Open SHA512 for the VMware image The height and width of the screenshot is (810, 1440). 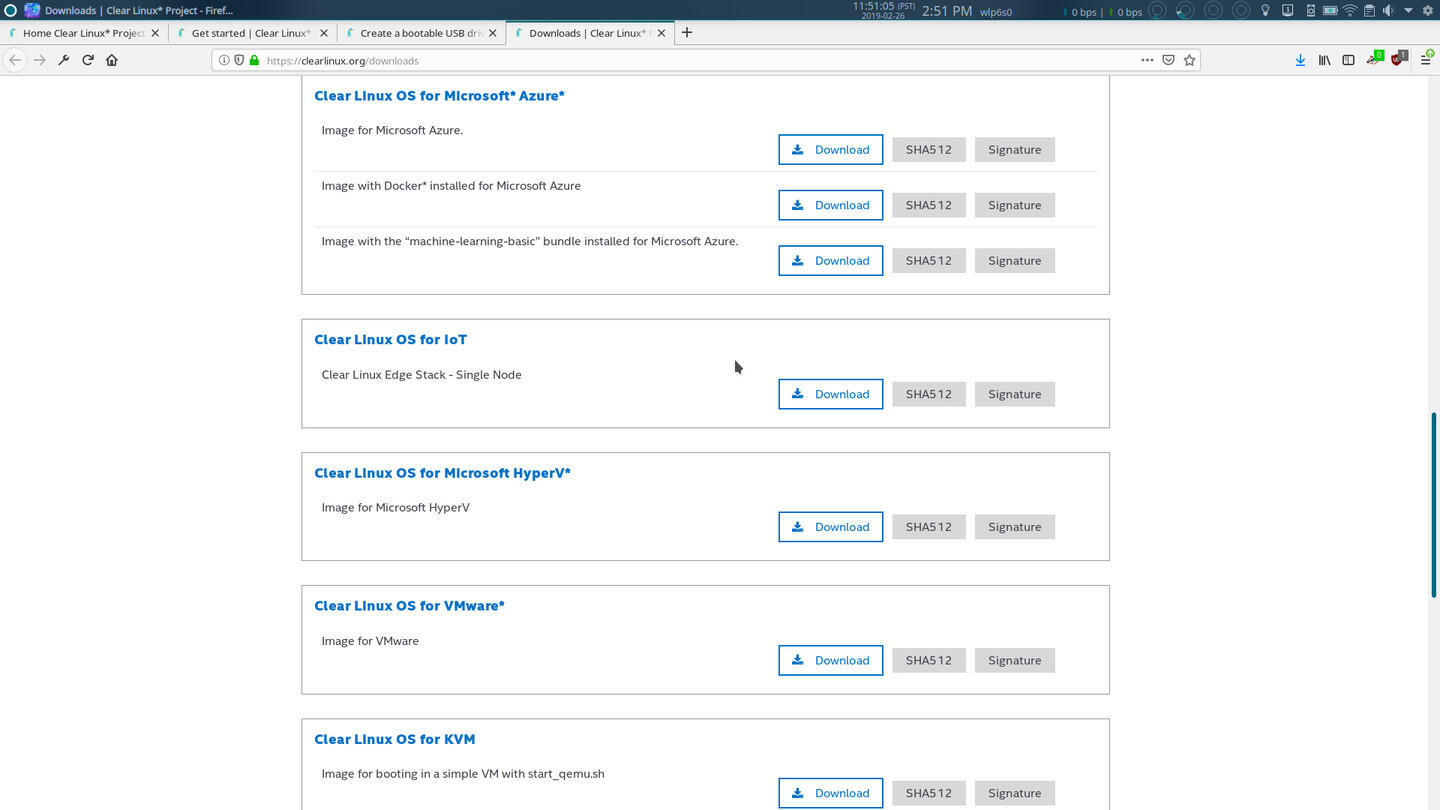tap(928, 660)
